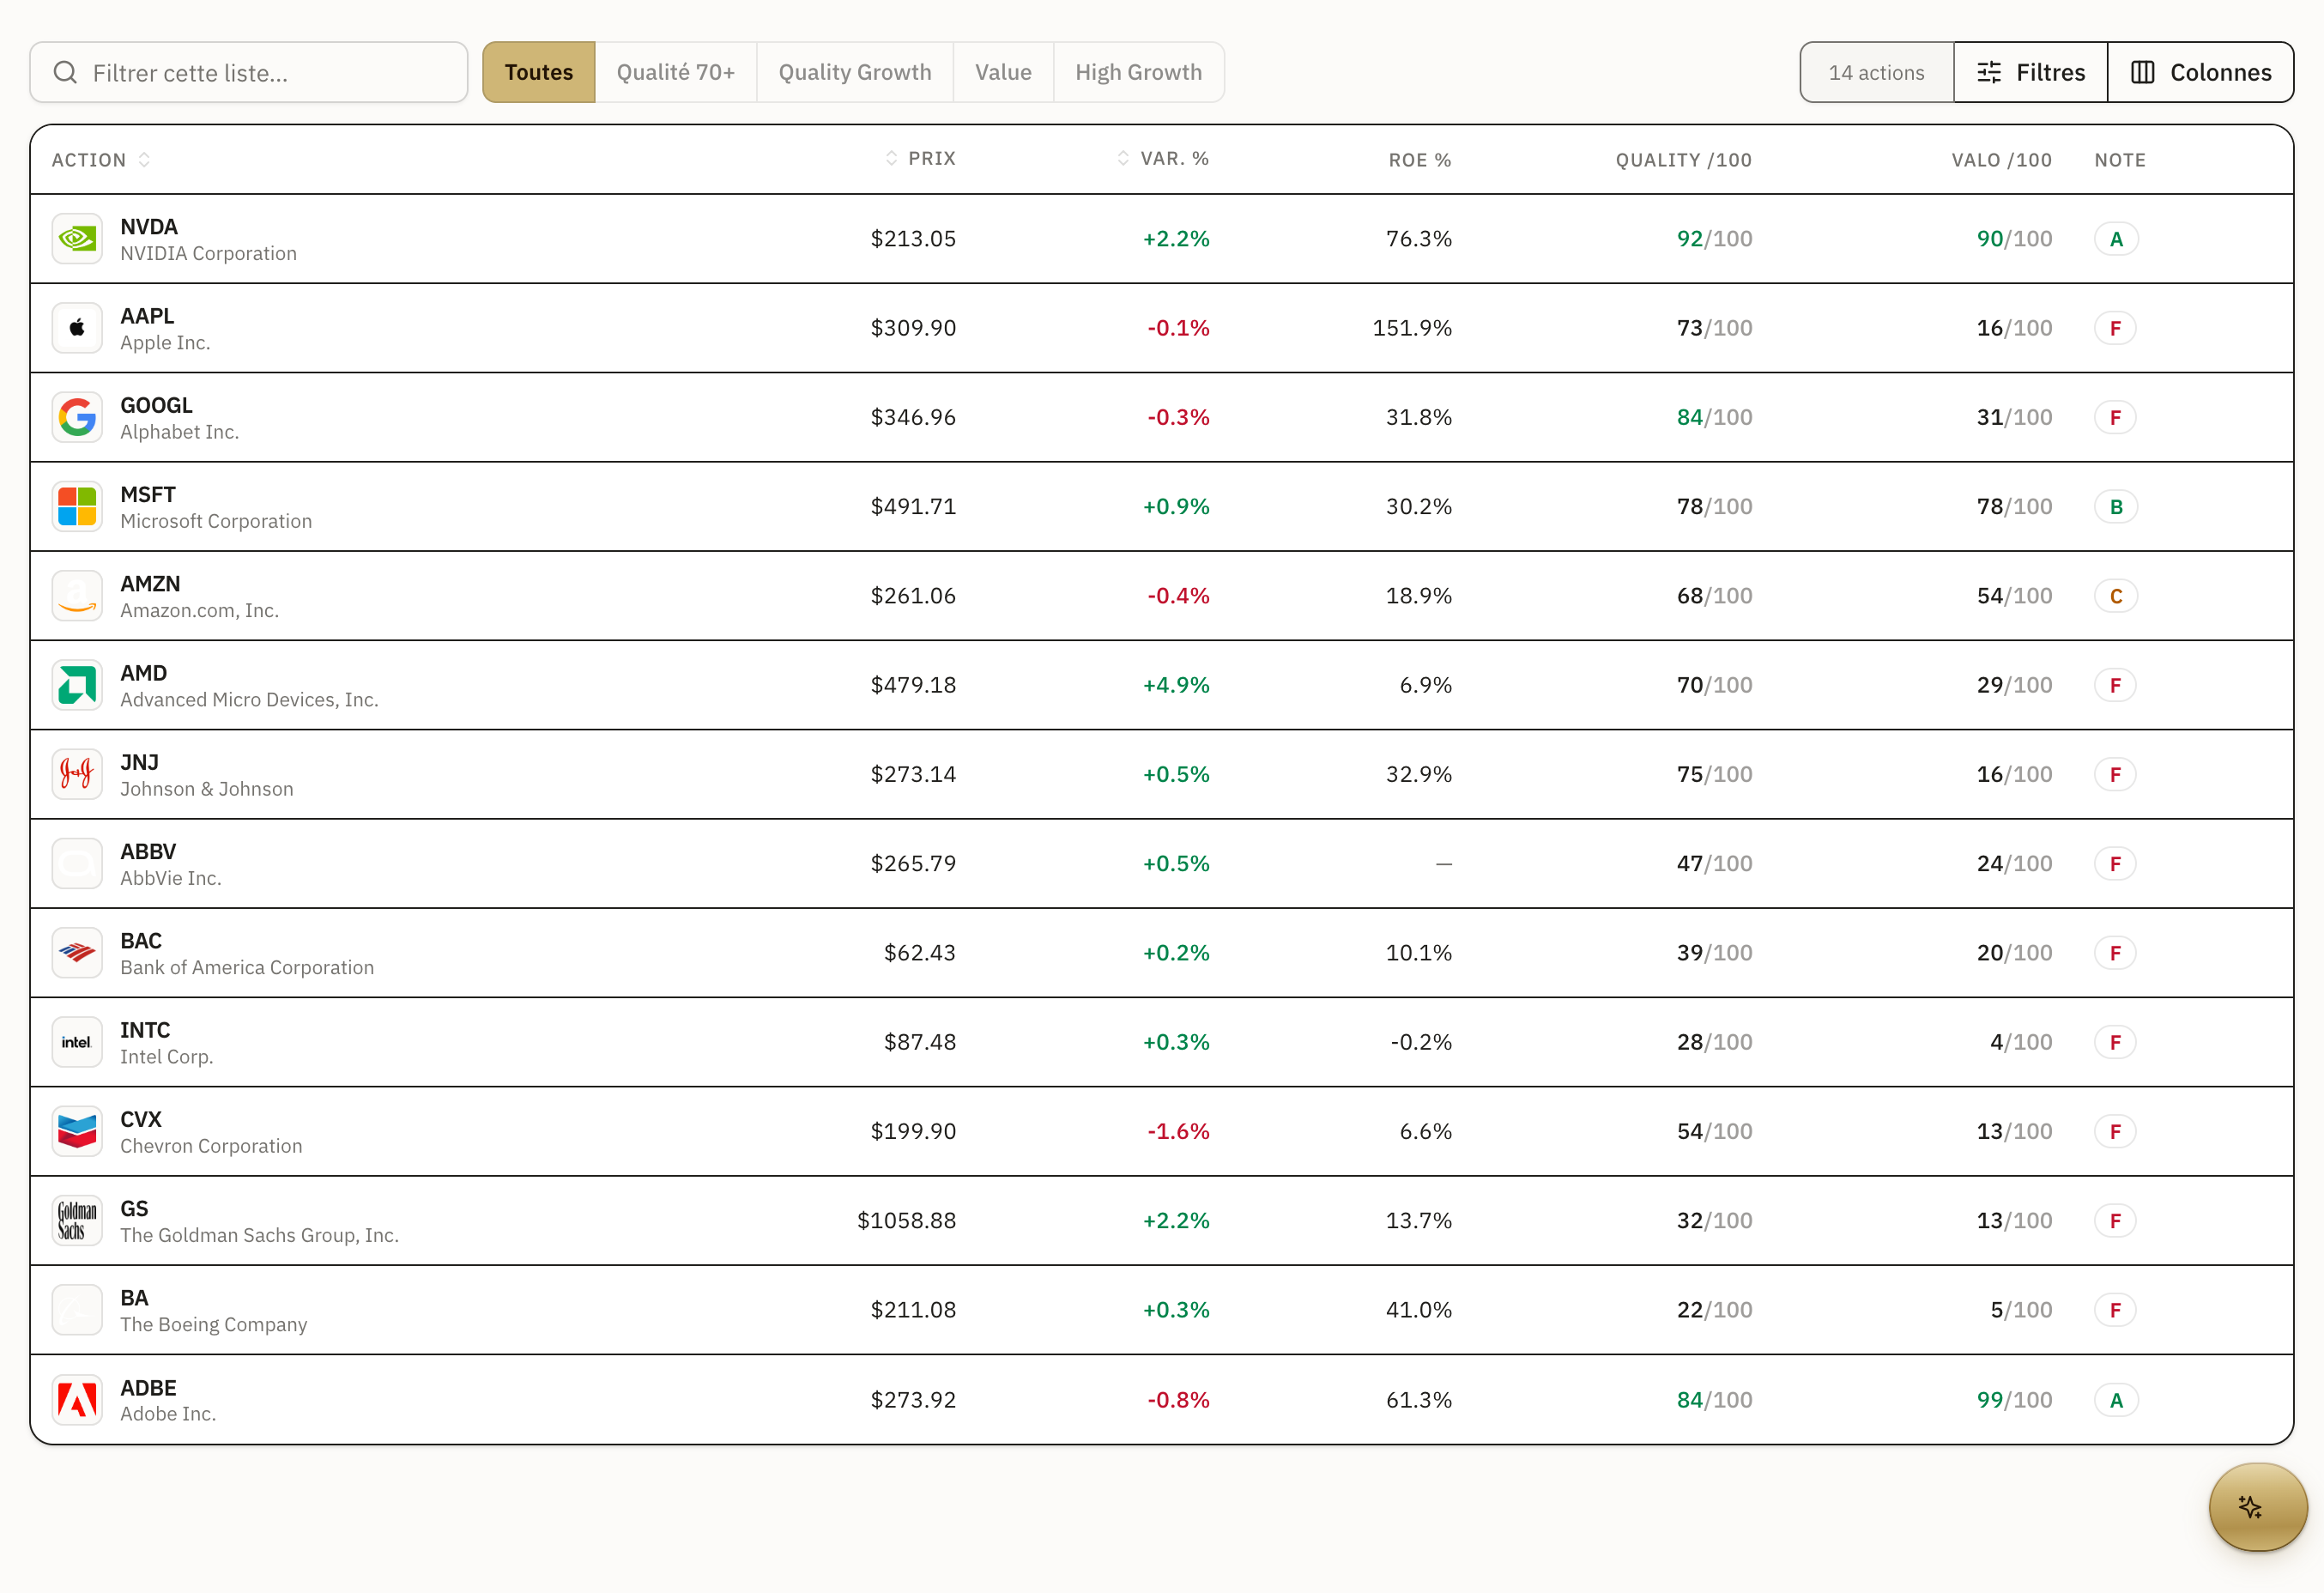This screenshot has height=1593, width=2324.
Task: Click the search magnifier icon
Action: tap(65, 72)
